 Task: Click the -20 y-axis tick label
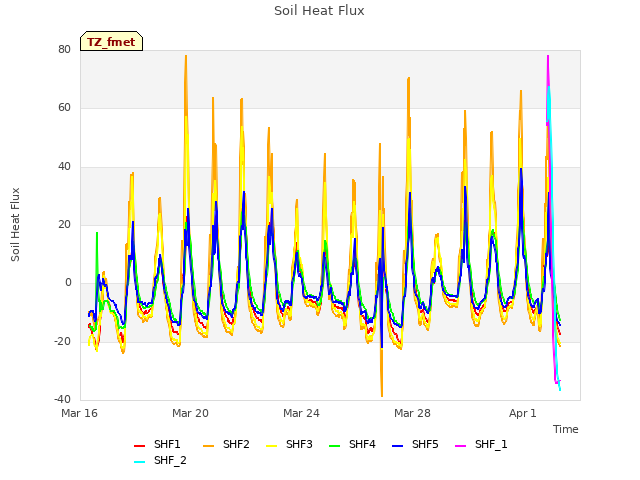tap(62, 341)
